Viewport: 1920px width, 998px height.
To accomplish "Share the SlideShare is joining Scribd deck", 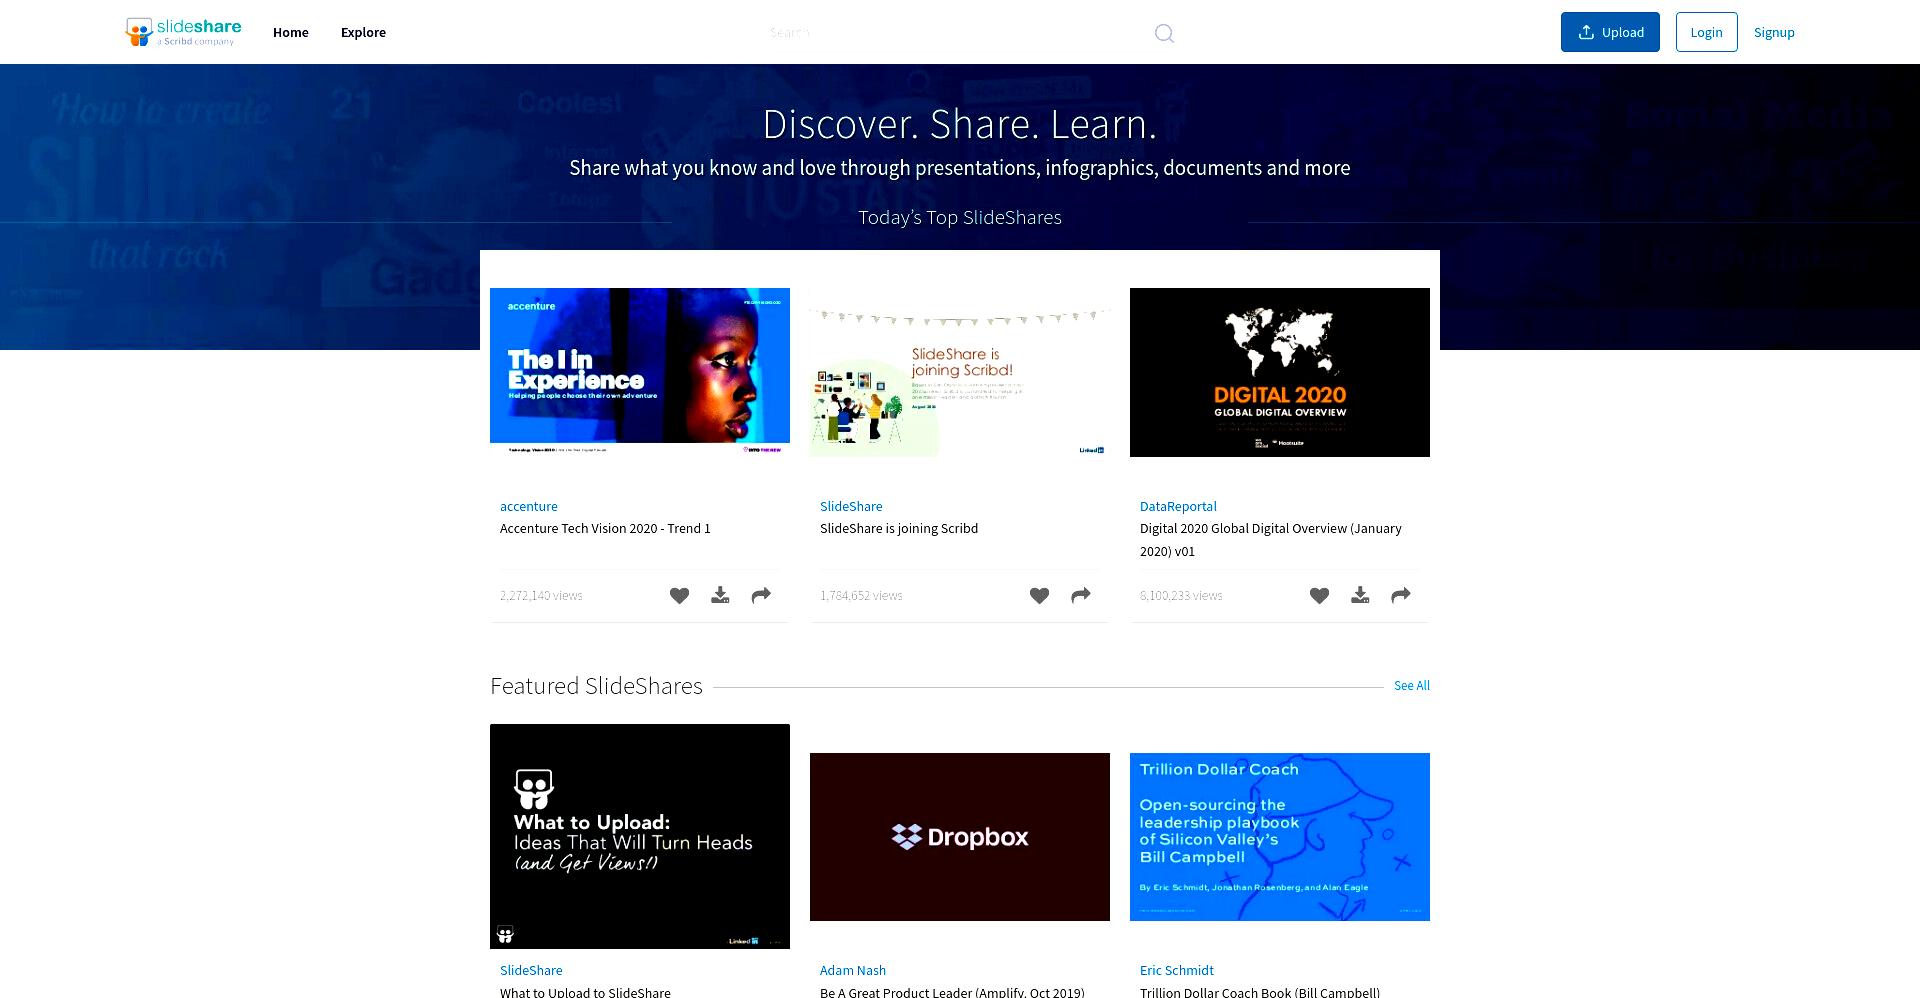I will [x=1081, y=596].
